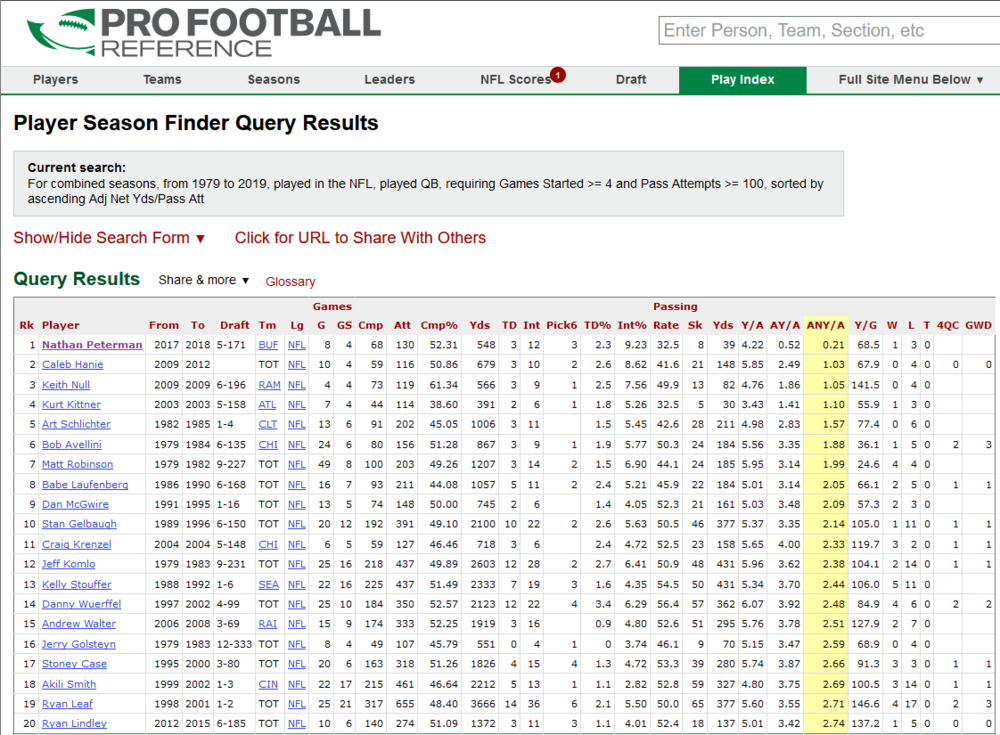Open Ryan Leaf's player page

tap(67, 704)
